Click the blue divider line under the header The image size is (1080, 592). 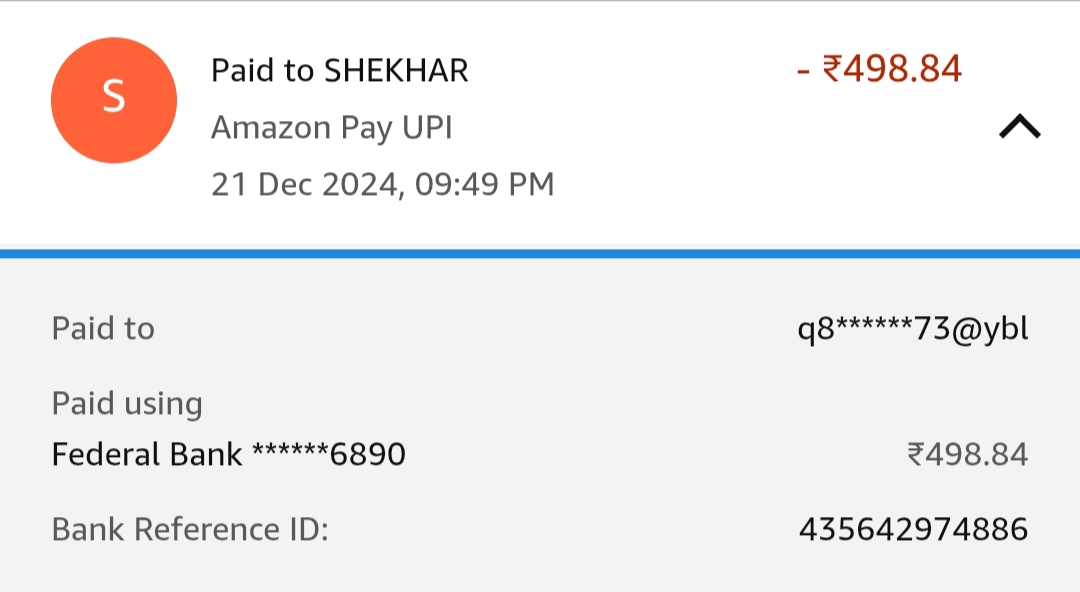[540, 254]
